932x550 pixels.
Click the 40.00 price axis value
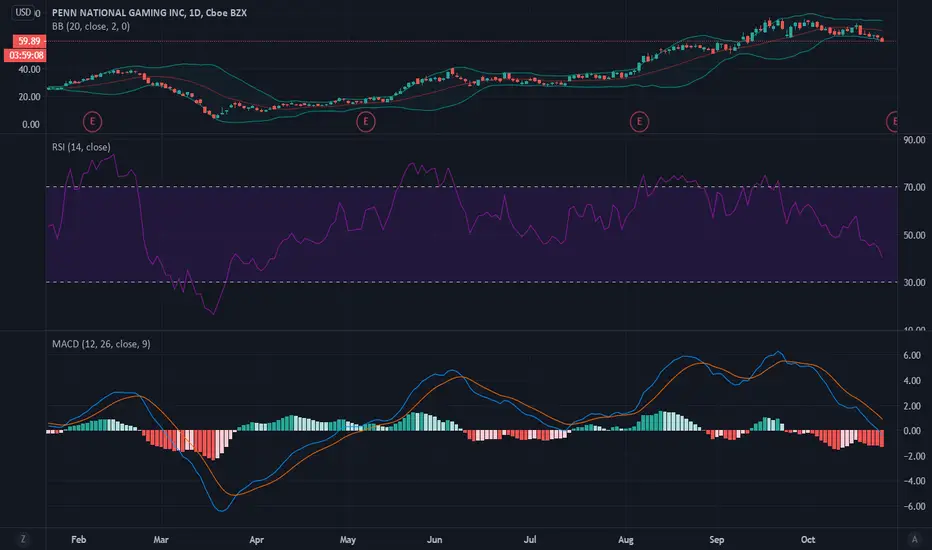click(30, 70)
